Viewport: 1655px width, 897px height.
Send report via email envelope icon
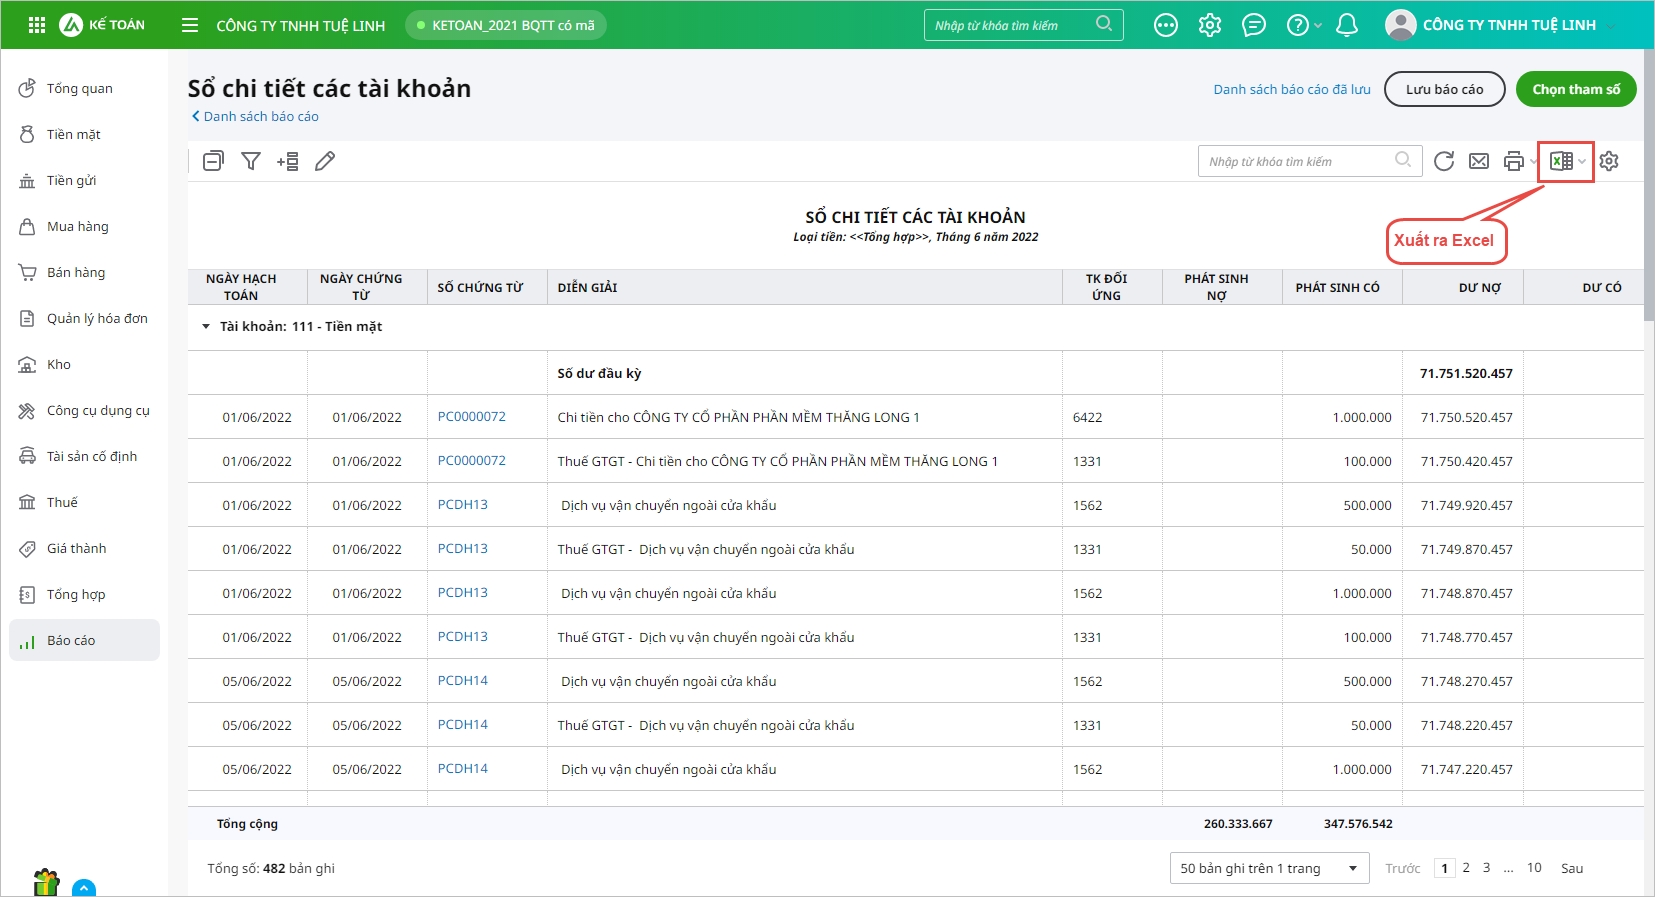click(1478, 161)
